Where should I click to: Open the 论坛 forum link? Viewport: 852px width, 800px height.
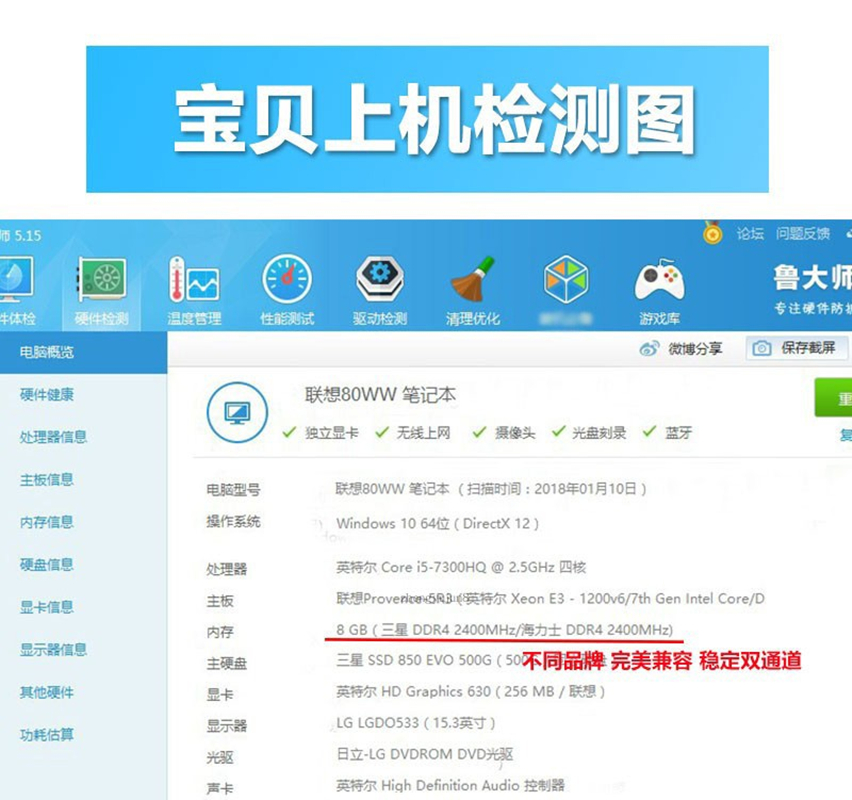click(x=750, y=234)
